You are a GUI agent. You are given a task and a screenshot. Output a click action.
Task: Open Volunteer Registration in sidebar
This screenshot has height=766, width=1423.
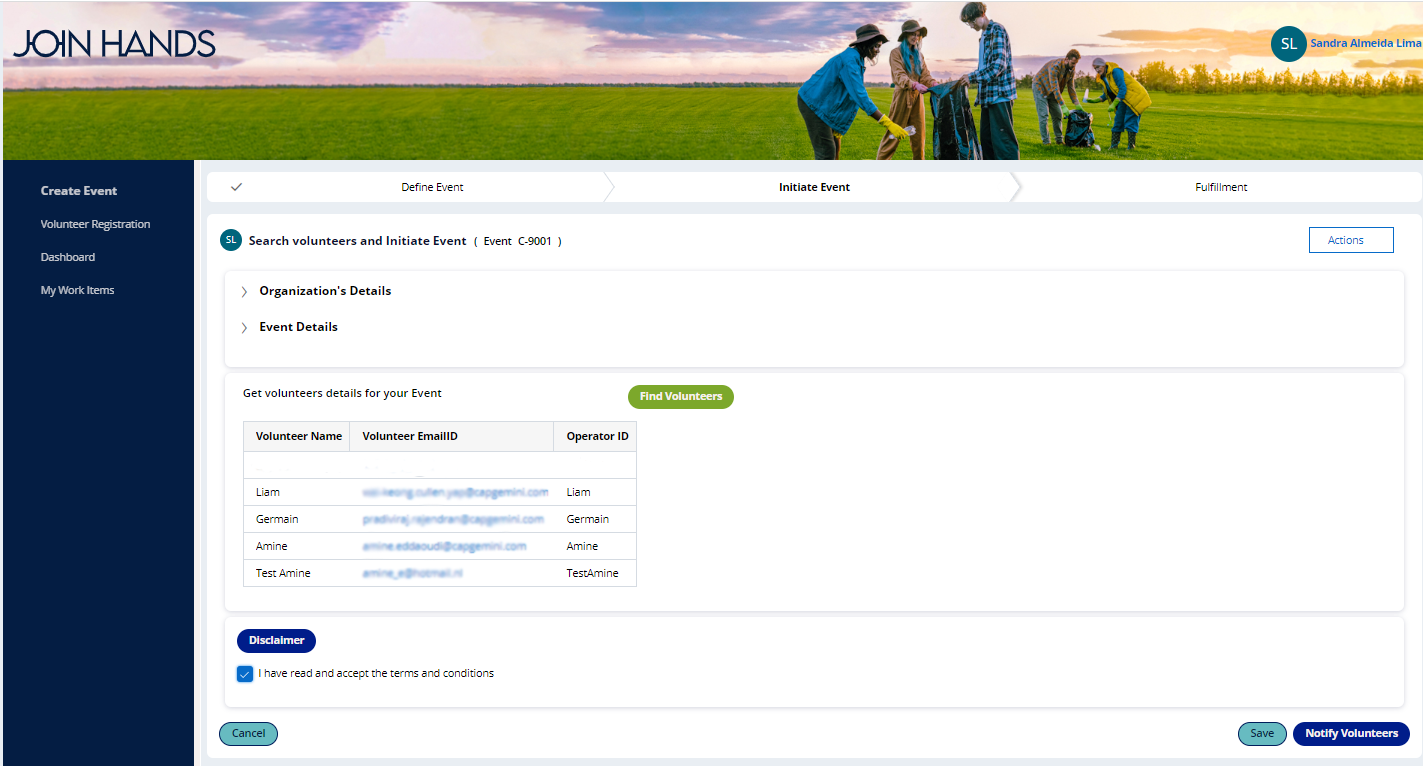pyautogui.click(x=95, y=224)
